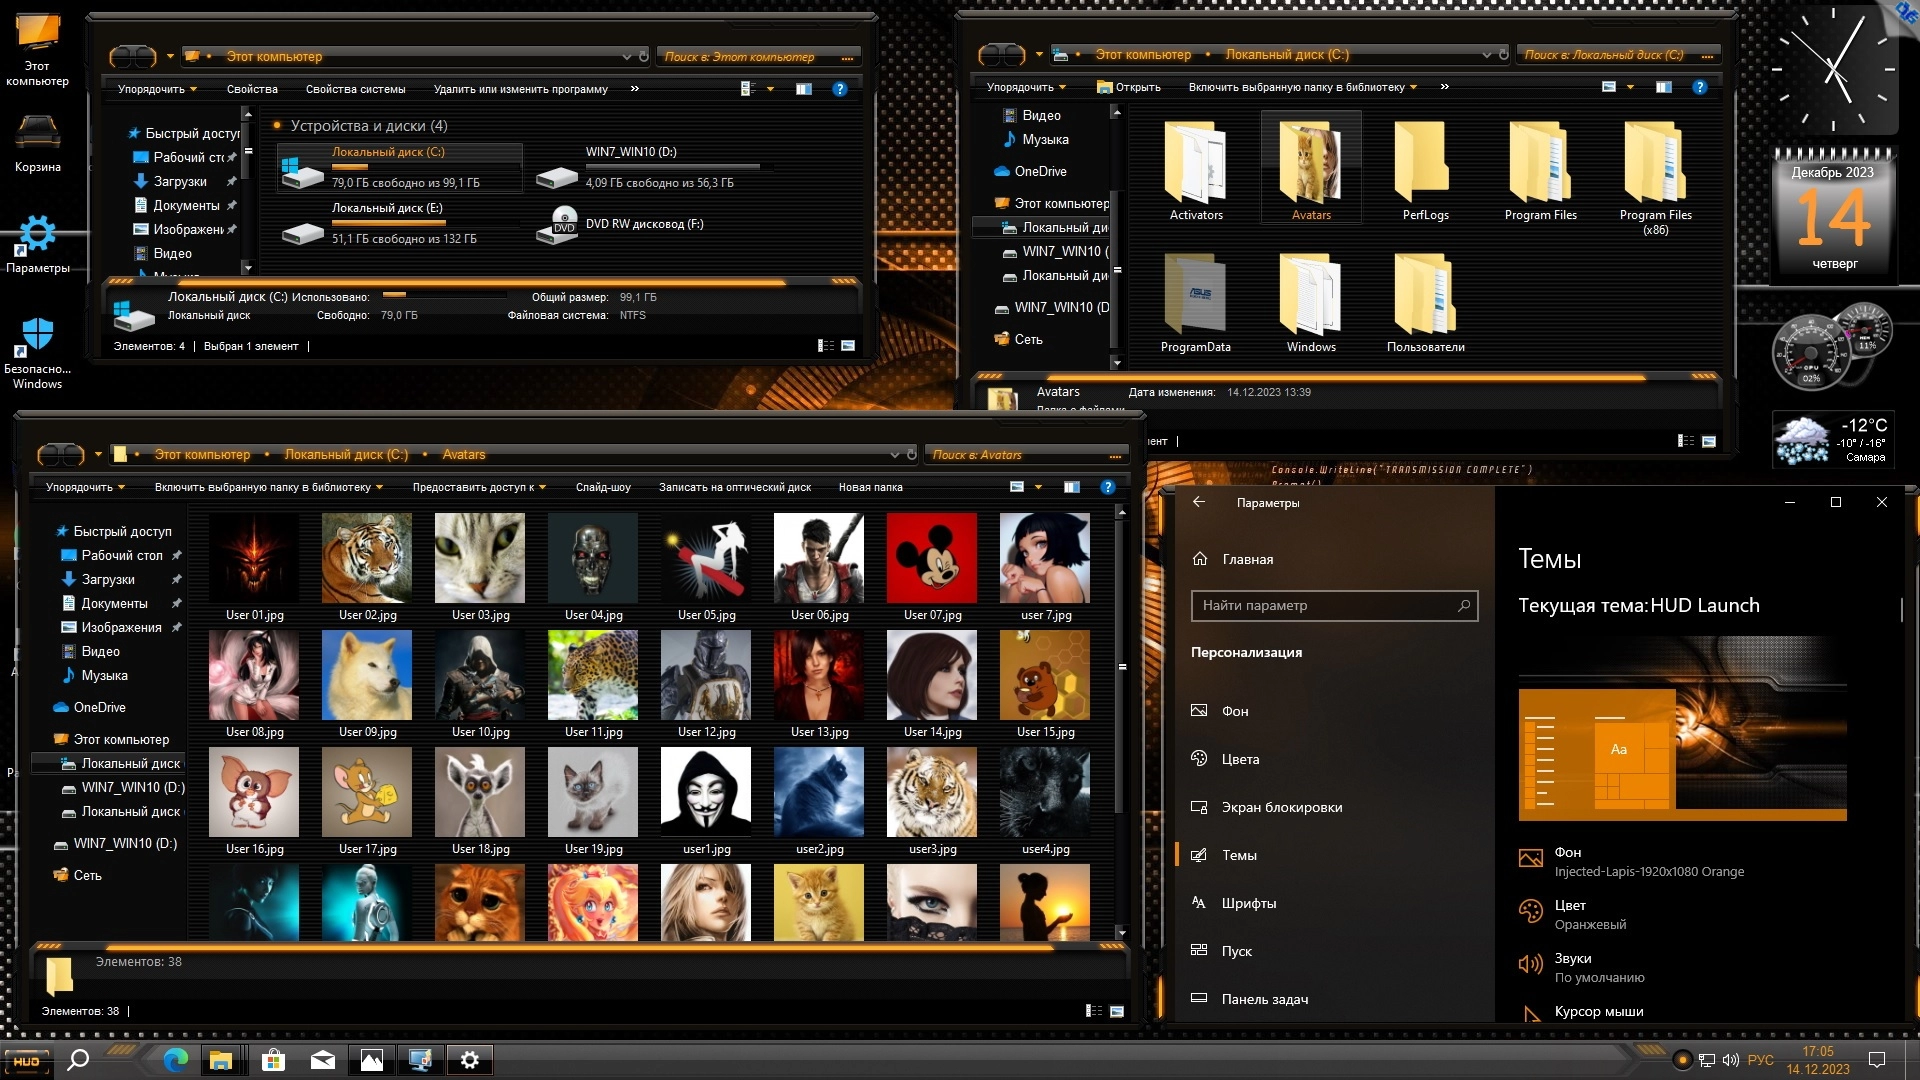Open Предоставить доступ к dropdown

pyautogui.click(x=479, y=487)
